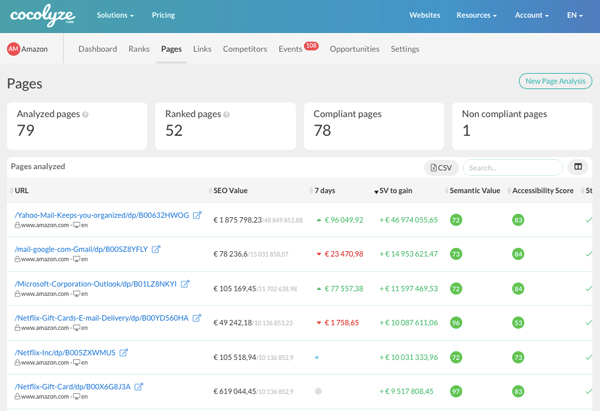Click accessibility score badge 73 in Netflix-Inc row

[518, 357]
